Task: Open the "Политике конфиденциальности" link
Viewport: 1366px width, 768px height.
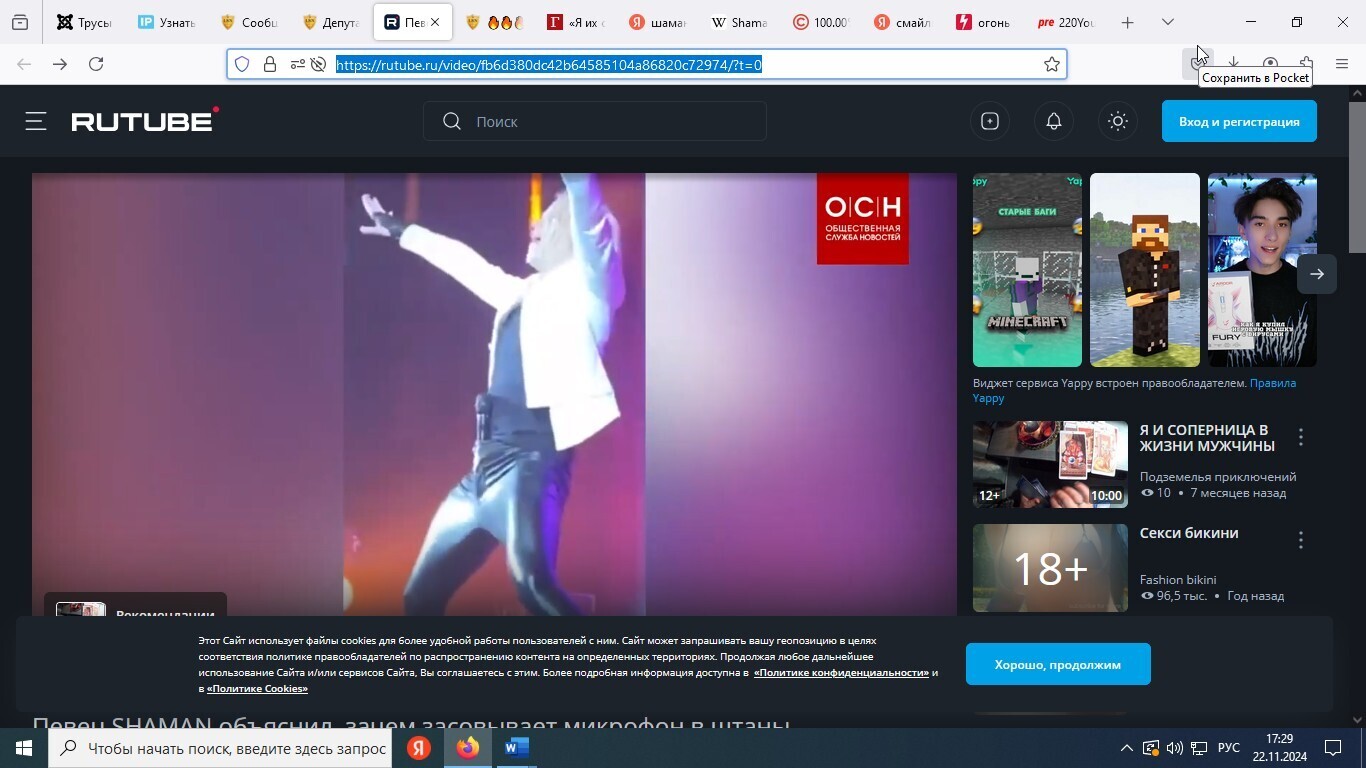Action: pyautogui.click(x=840, y=673)
